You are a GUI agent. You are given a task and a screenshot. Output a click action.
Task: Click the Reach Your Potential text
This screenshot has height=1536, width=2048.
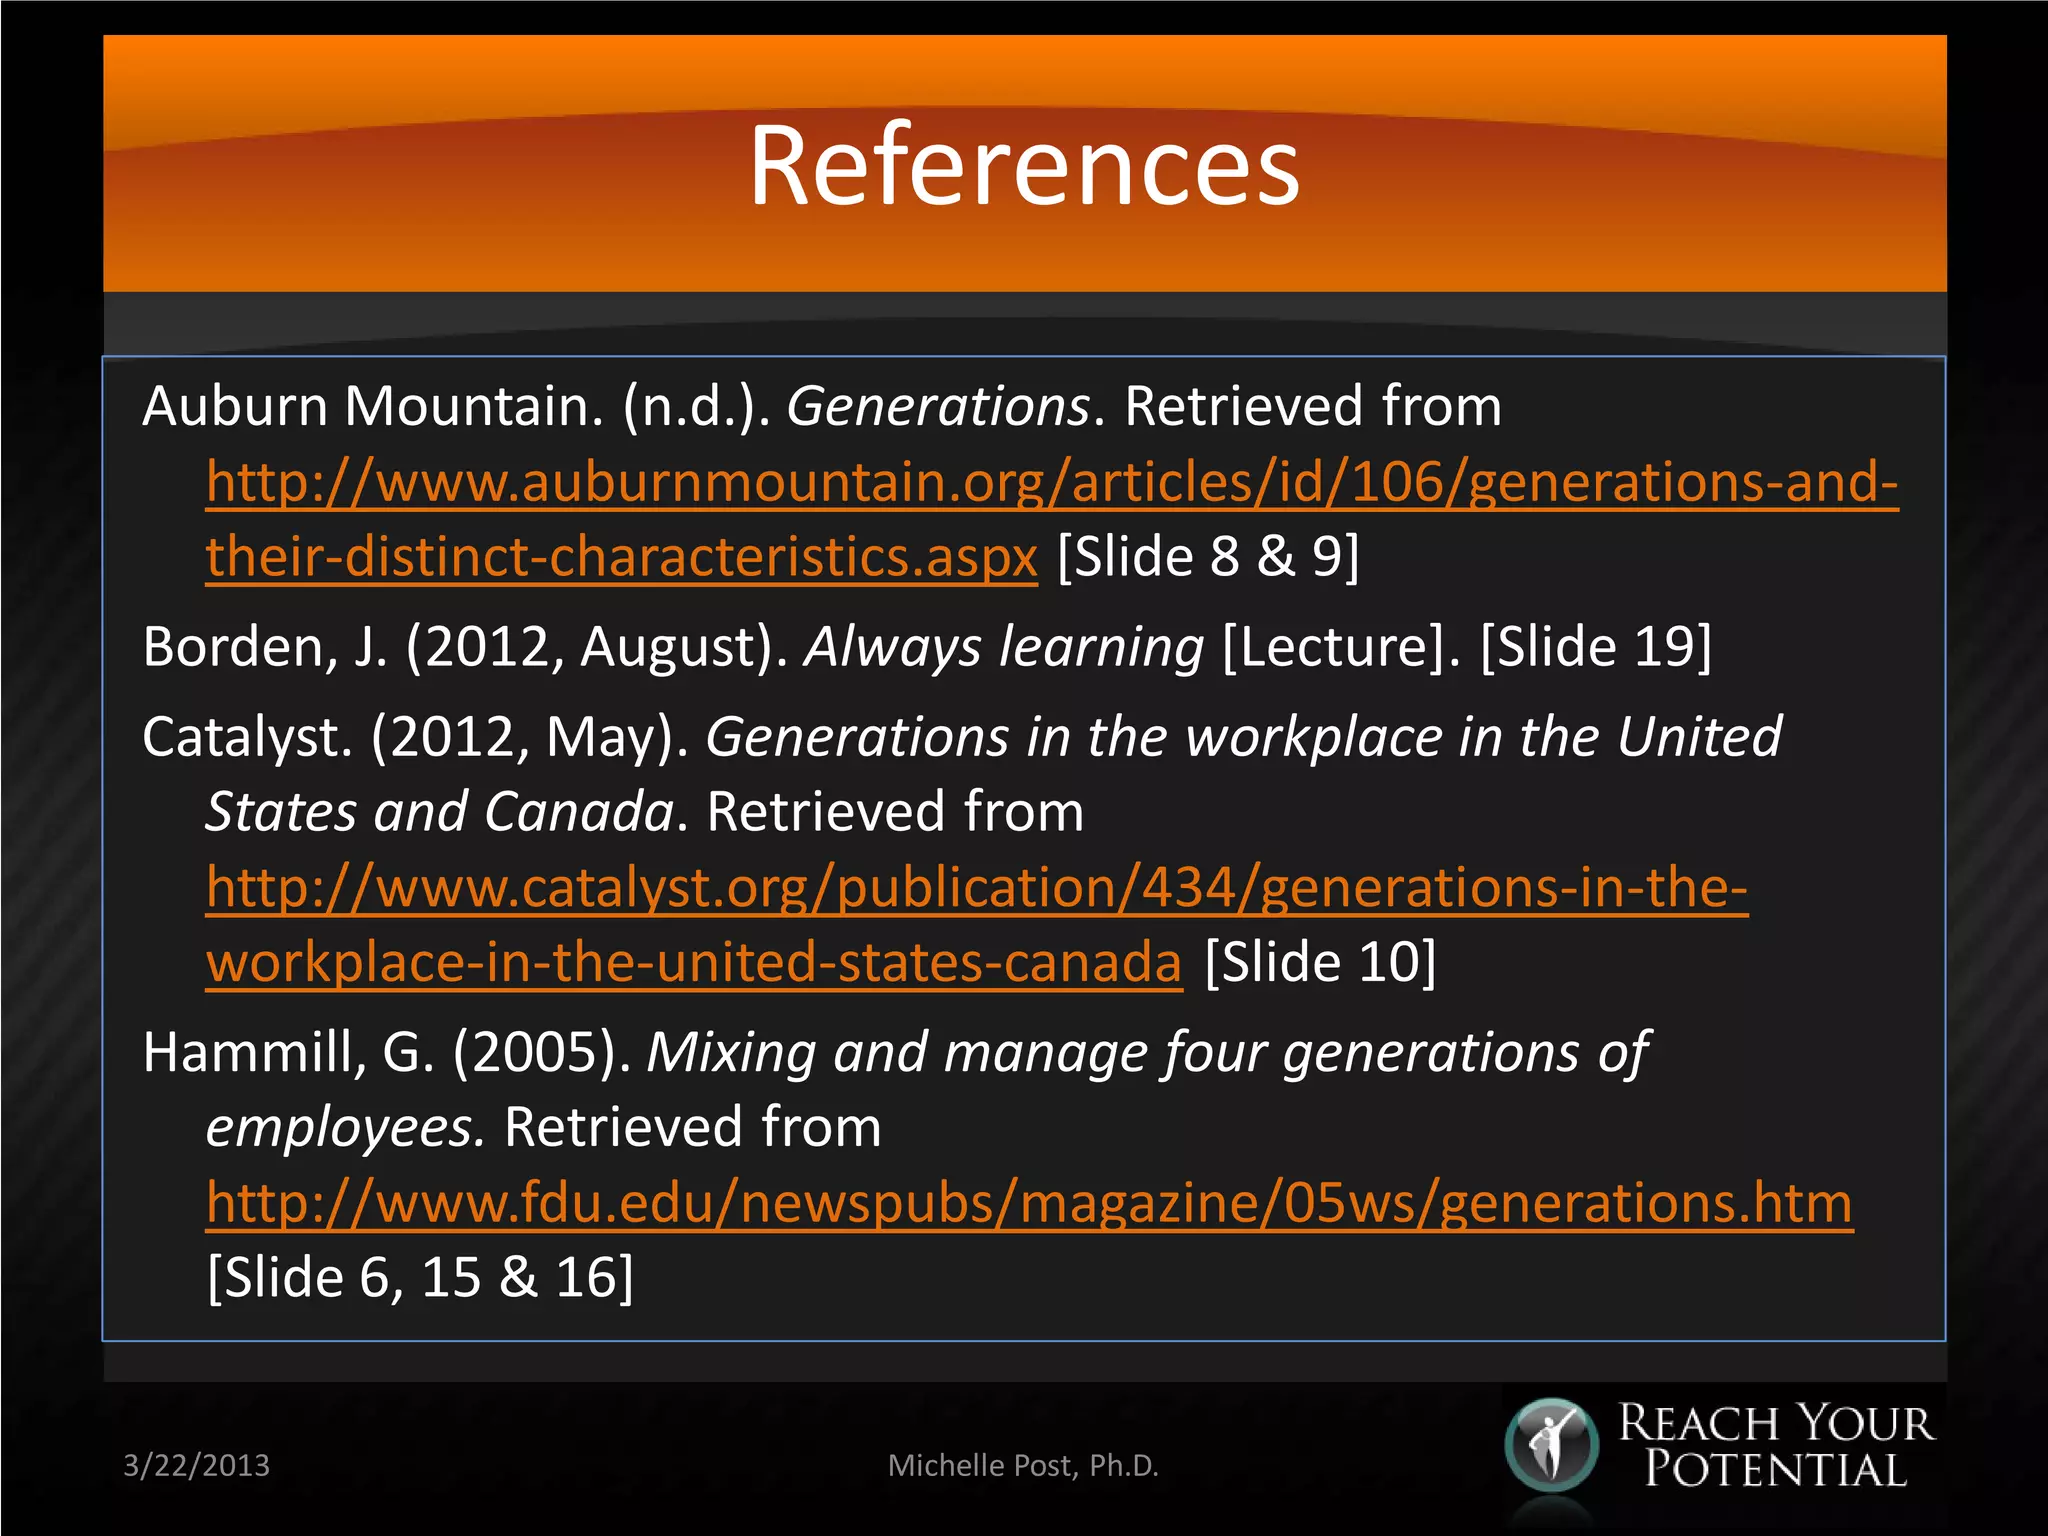click(1776, 1446)
